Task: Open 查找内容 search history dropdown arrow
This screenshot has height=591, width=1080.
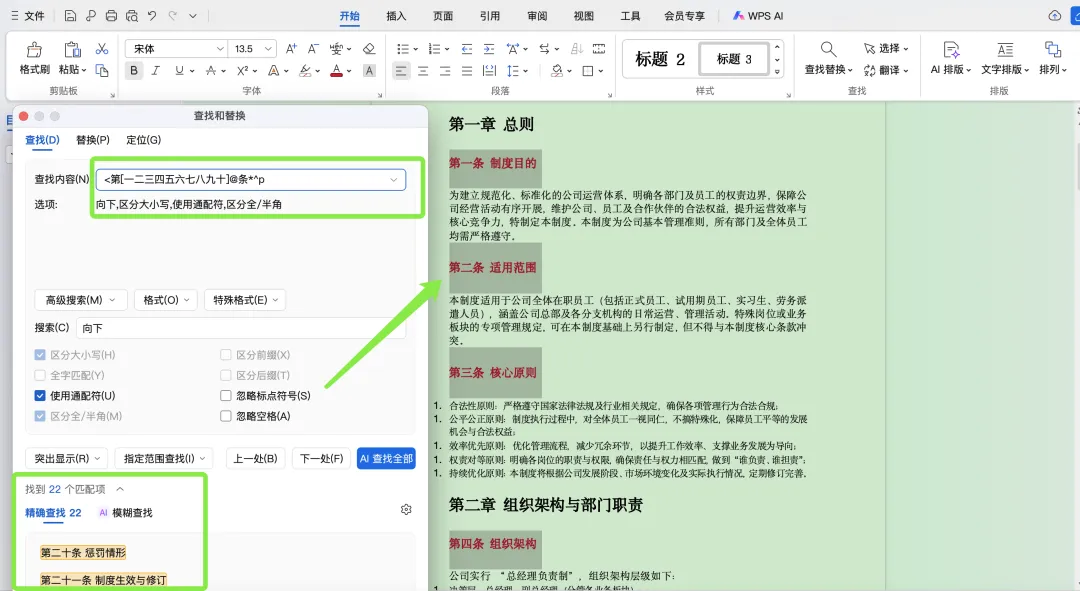Action: coord(393,179)
